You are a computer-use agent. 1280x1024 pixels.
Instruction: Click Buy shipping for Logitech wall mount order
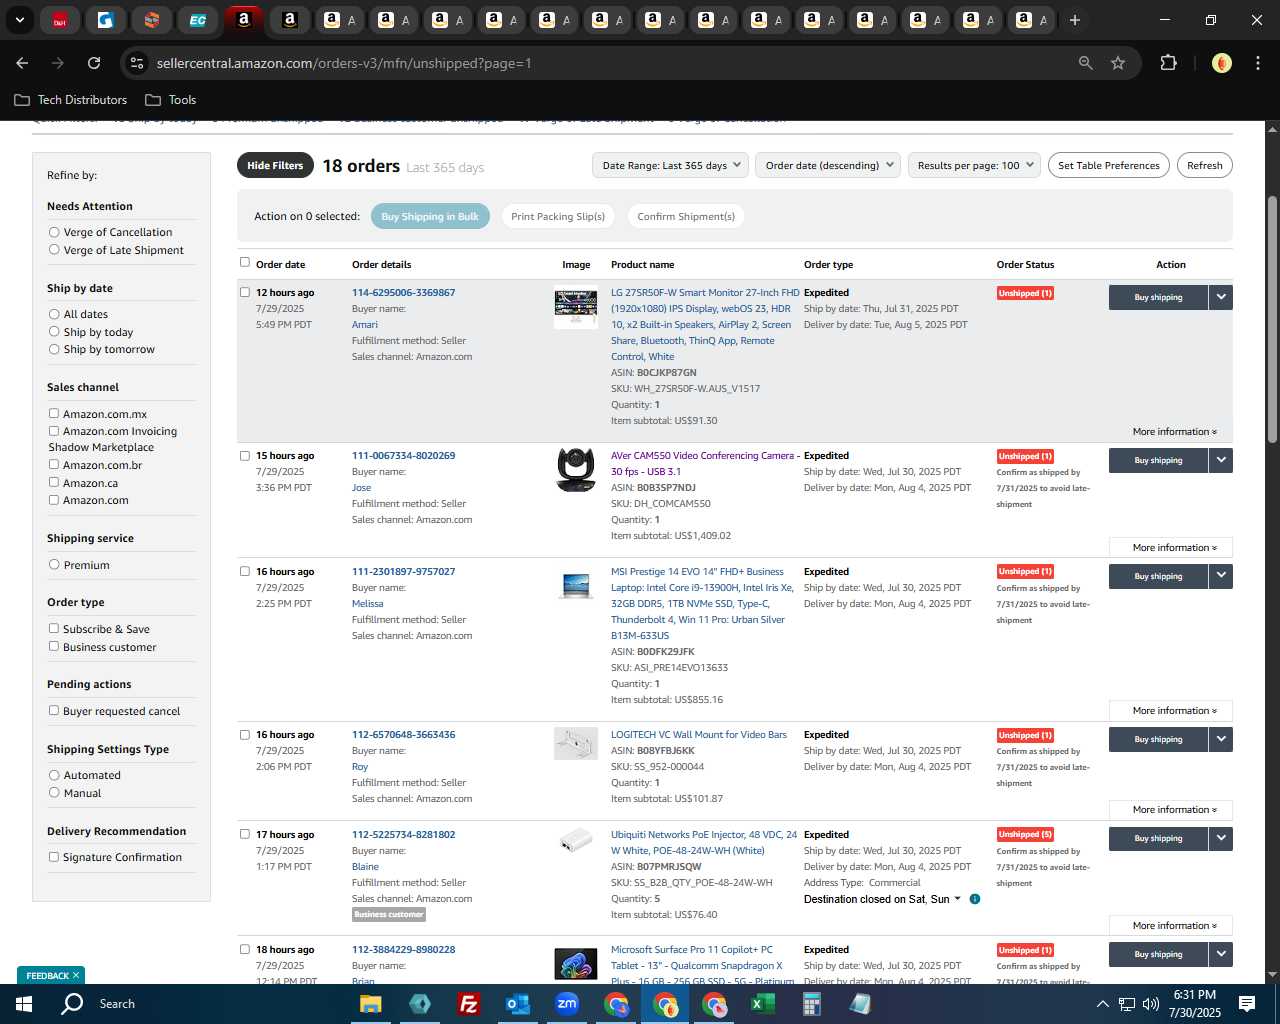1158,739
